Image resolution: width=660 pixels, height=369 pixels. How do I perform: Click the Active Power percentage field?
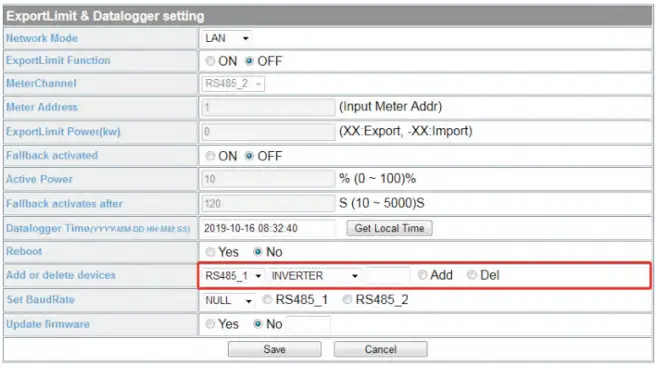268,179
